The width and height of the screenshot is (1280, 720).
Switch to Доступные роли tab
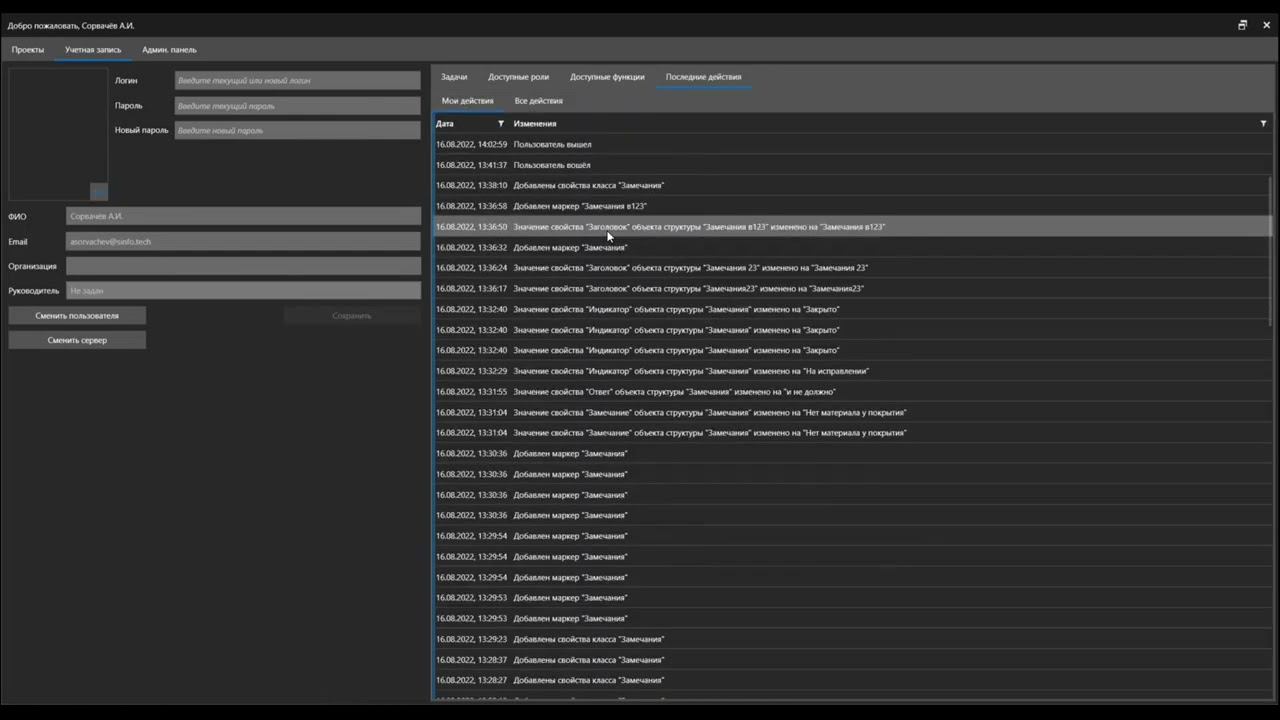pyautogui.click(x=518, y=77)
